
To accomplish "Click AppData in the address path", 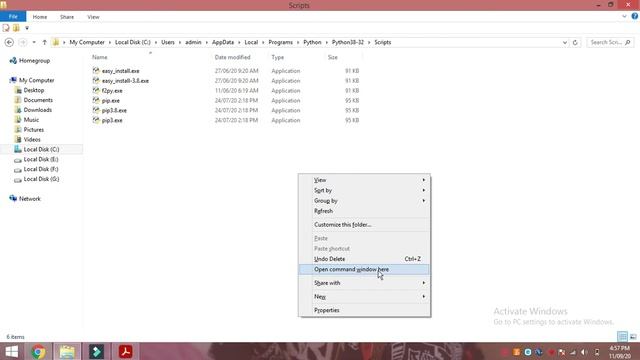I will [223, 42].
